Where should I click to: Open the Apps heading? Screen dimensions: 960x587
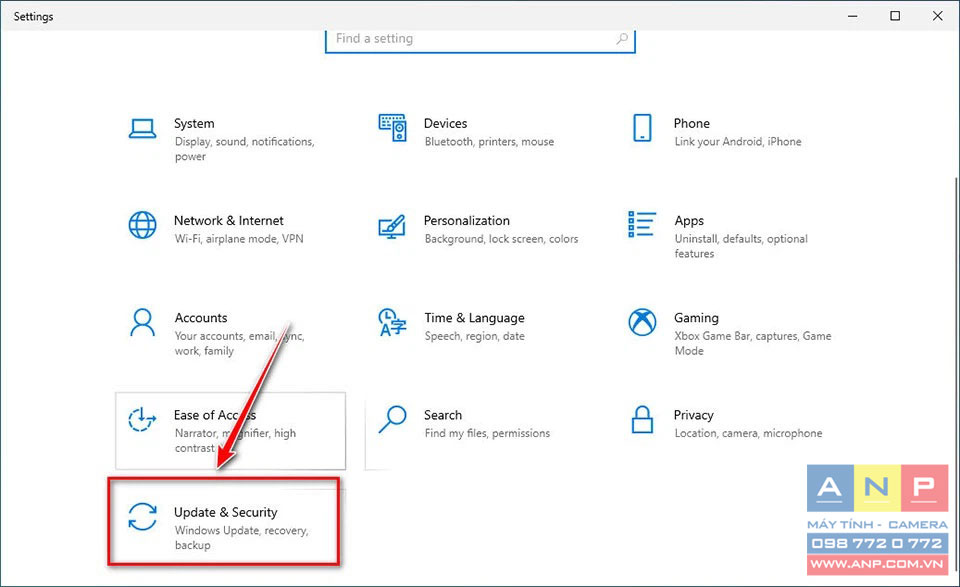(689, 221)
